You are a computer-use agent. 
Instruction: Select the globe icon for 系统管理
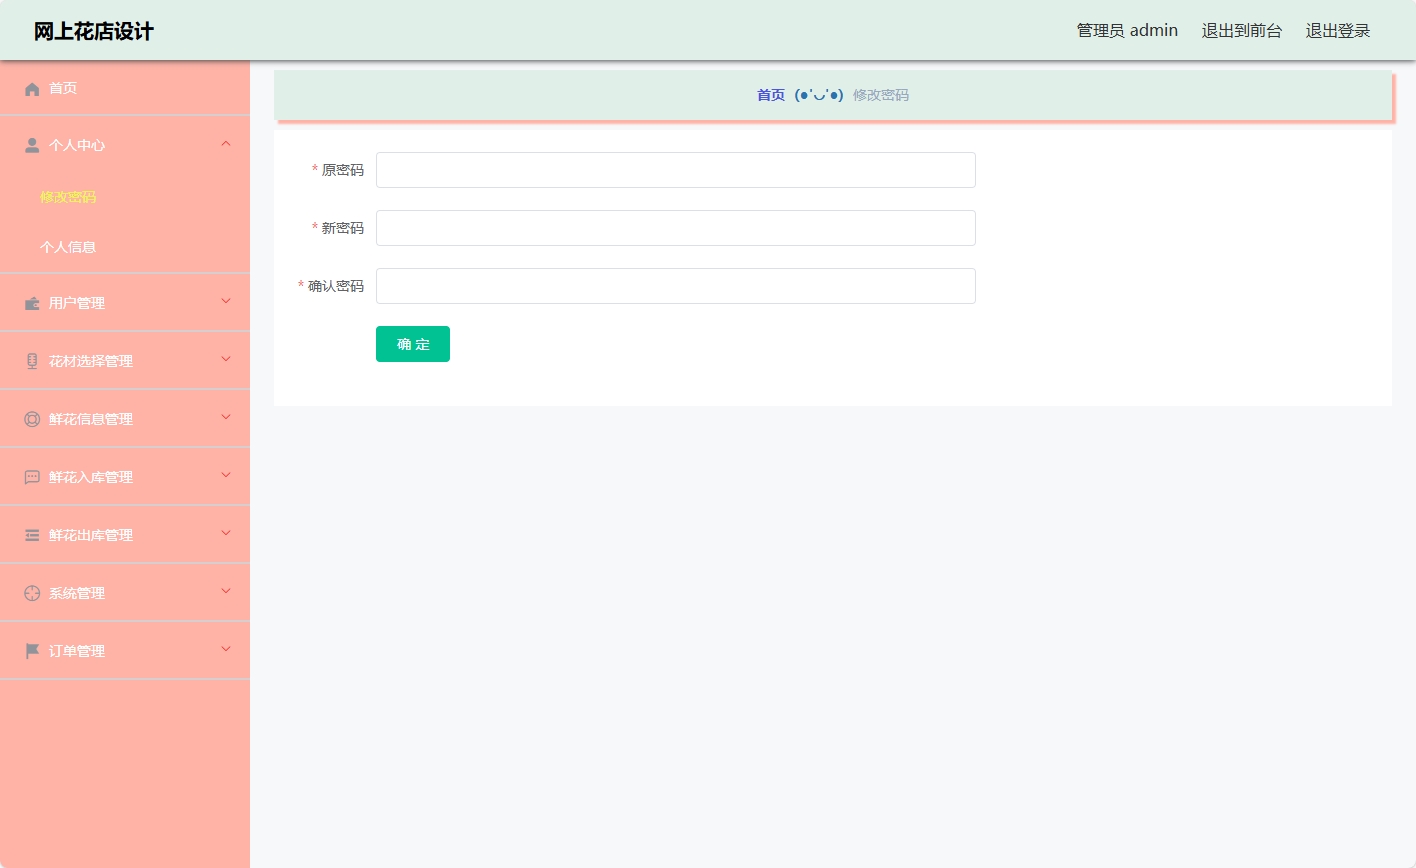point(32,592)
